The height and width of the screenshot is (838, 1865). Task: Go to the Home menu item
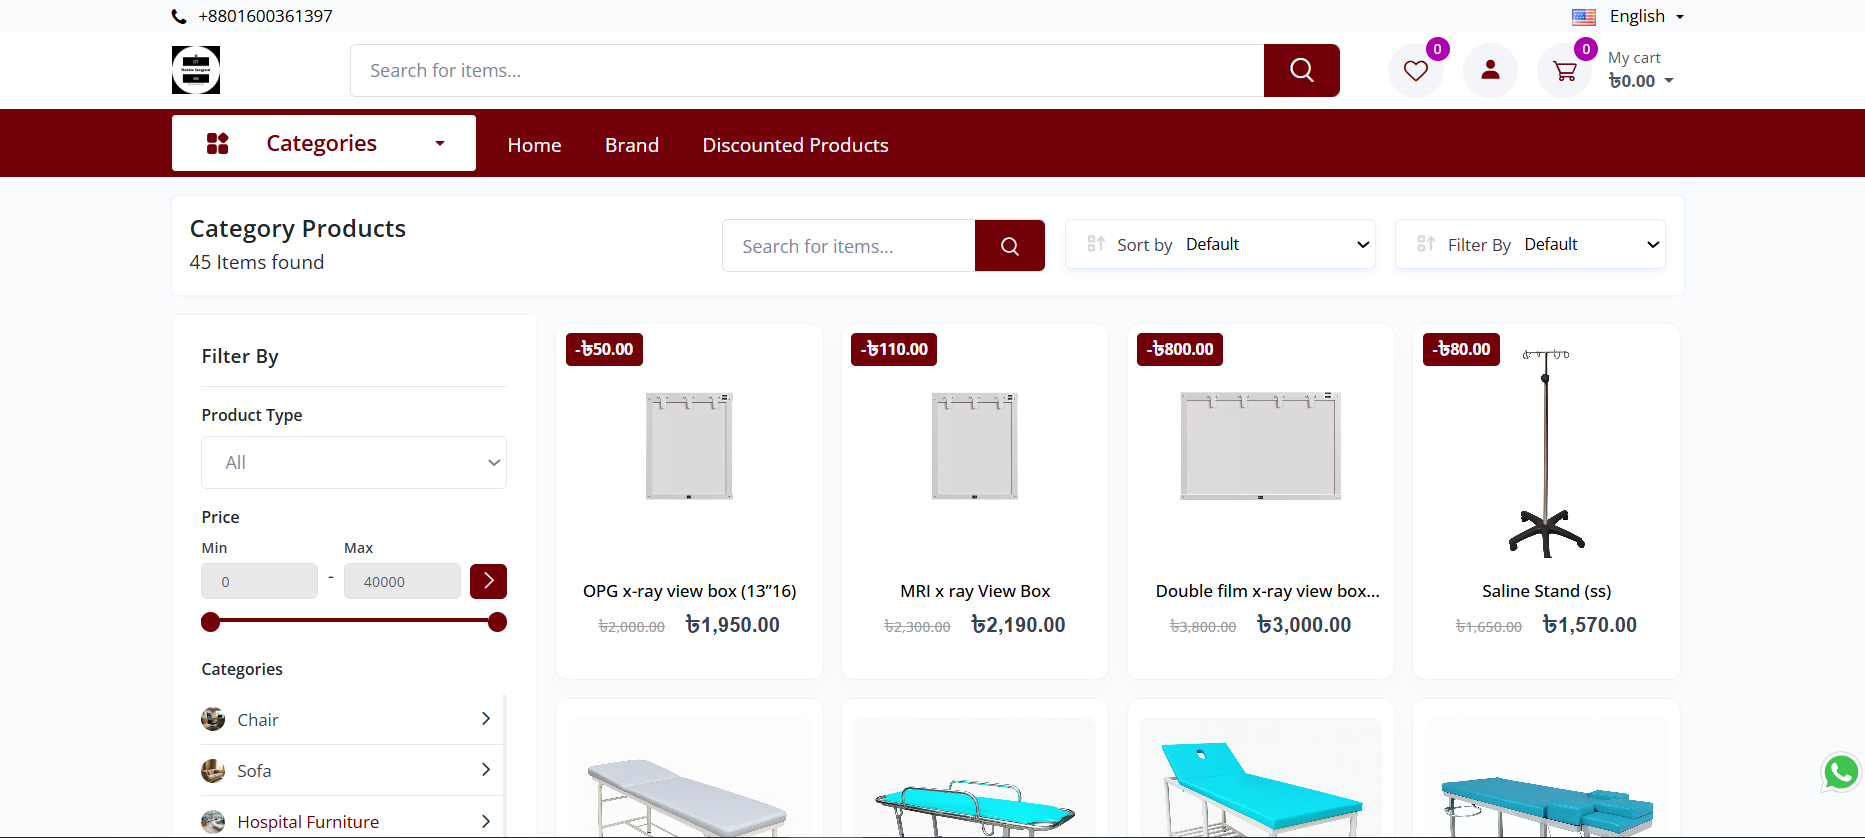tap(534, 145)
